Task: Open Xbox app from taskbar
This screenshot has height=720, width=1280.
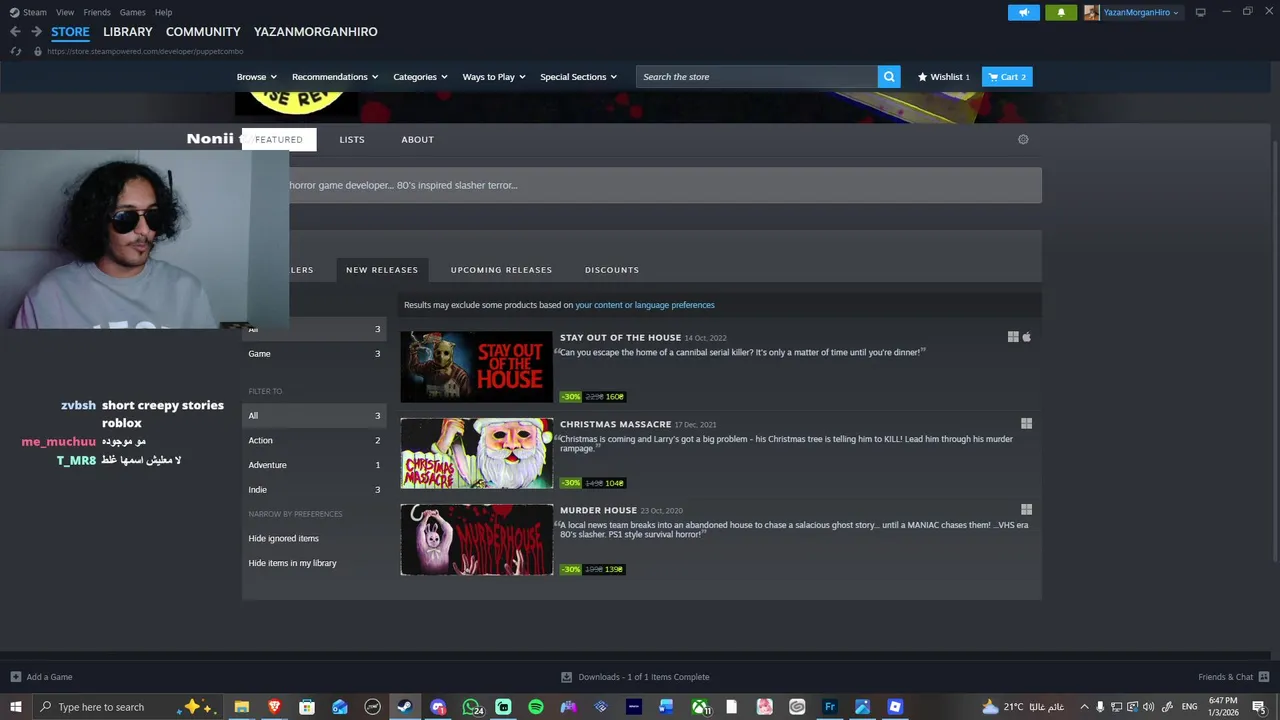Action: coord(700,707)
